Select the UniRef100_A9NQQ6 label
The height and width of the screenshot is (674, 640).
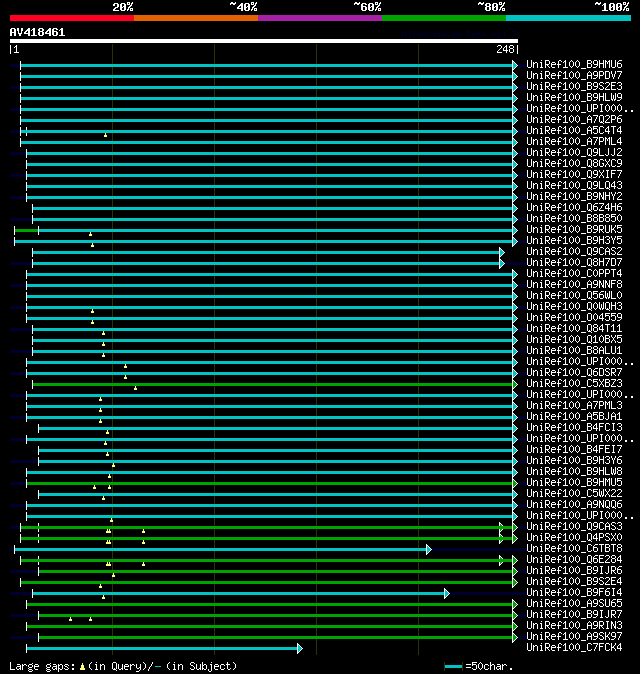point(574,505)
